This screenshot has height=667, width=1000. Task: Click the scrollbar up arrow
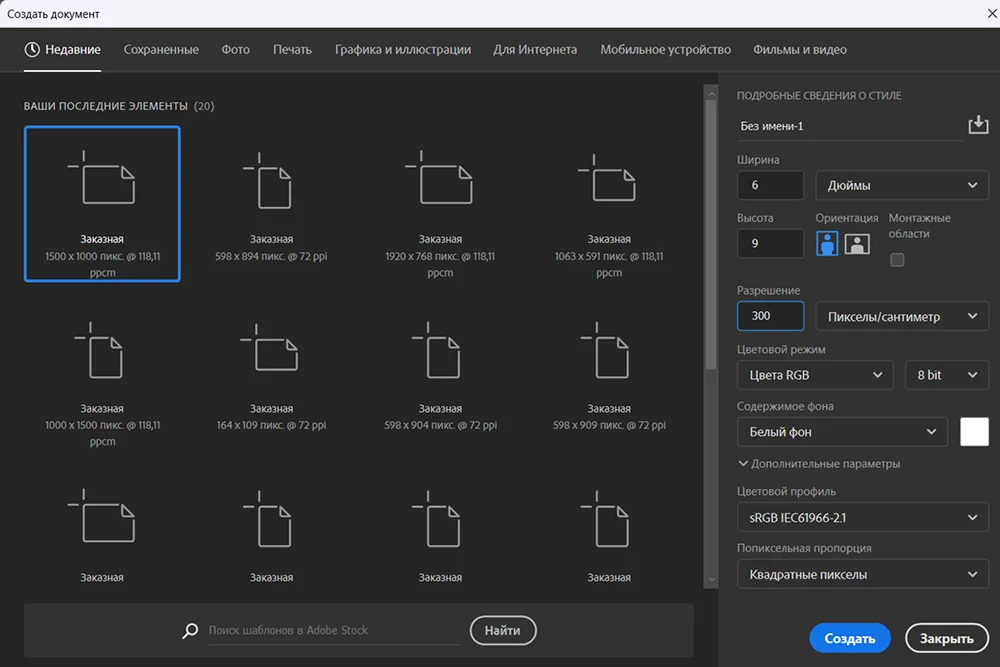pos(711,94)
